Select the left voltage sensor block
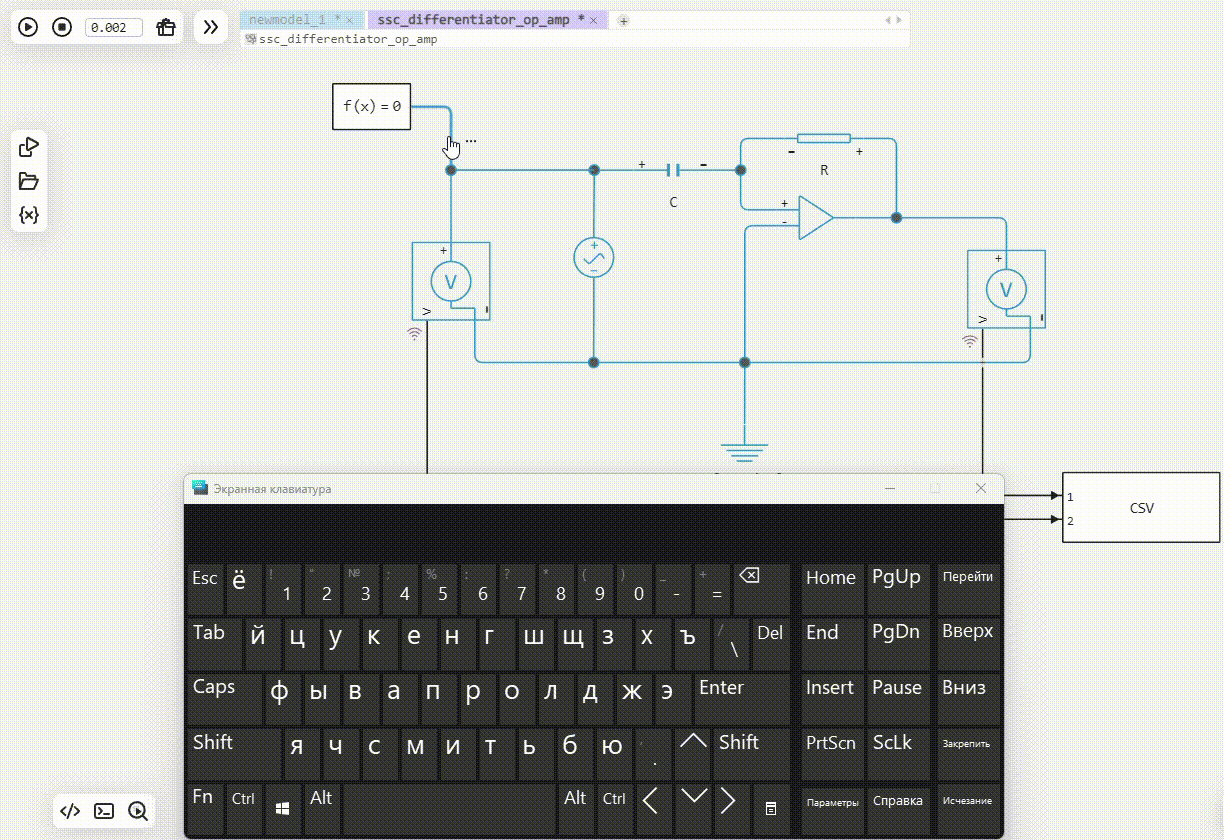Image resolution: width=1224 pixels, height=840 pixels. 450,281
